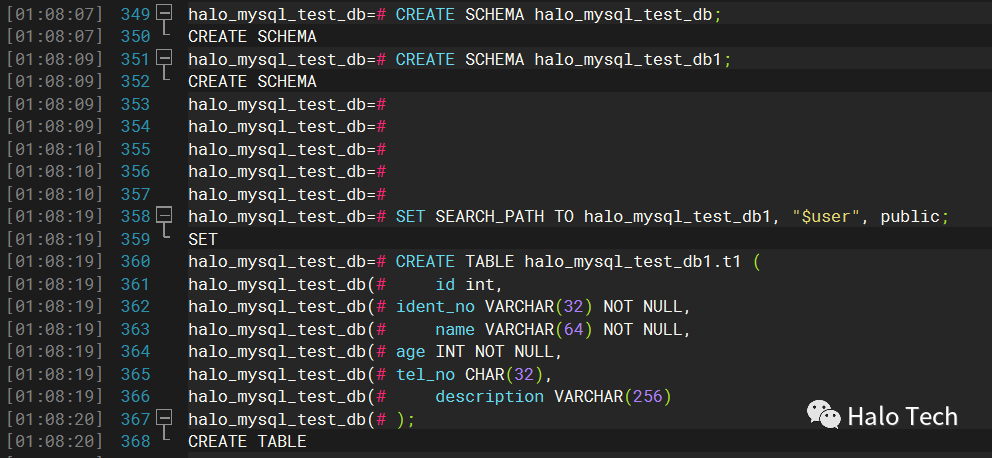Click the "$user" string on line 358
992x458 pixels.
point(826,217)
